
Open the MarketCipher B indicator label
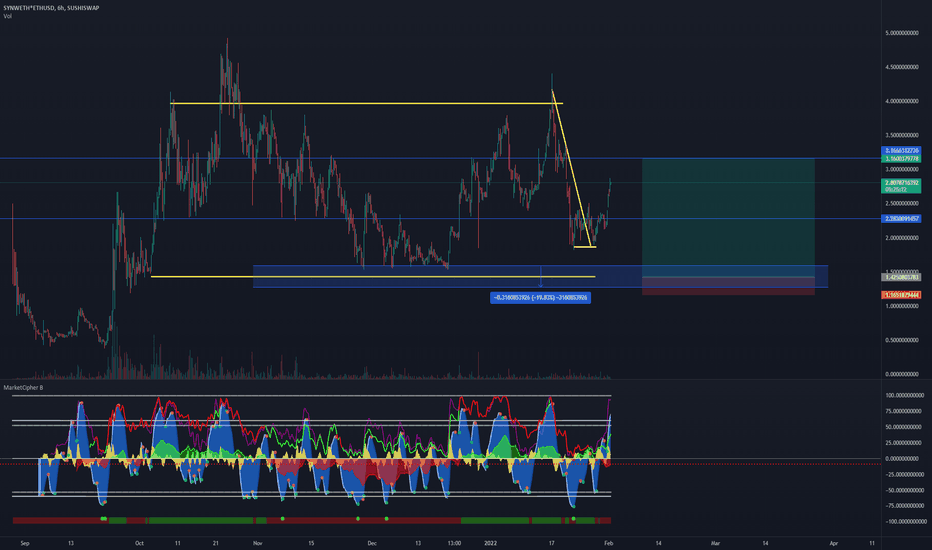coord(23,388)
